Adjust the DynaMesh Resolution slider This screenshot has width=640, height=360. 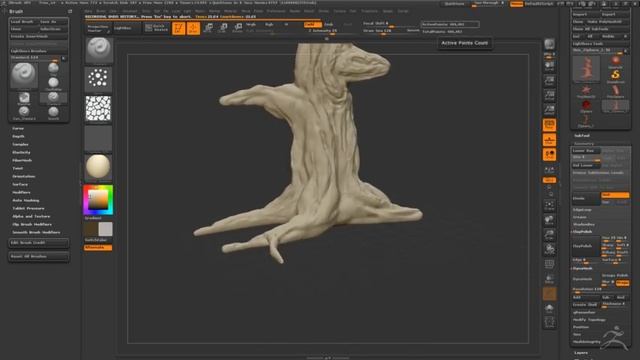[600, 290]
